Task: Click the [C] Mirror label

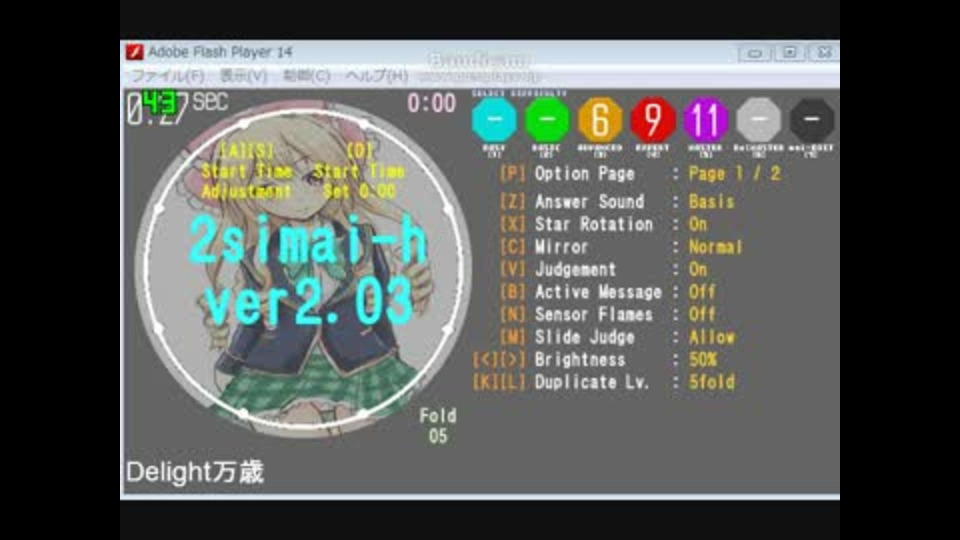Action: pos(544,247)
